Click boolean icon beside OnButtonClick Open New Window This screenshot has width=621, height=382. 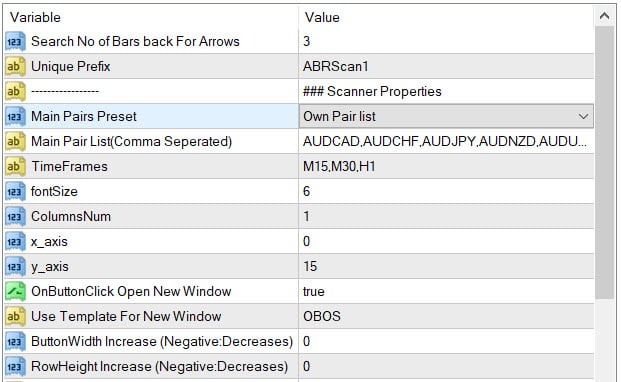(x=15, y=292)
